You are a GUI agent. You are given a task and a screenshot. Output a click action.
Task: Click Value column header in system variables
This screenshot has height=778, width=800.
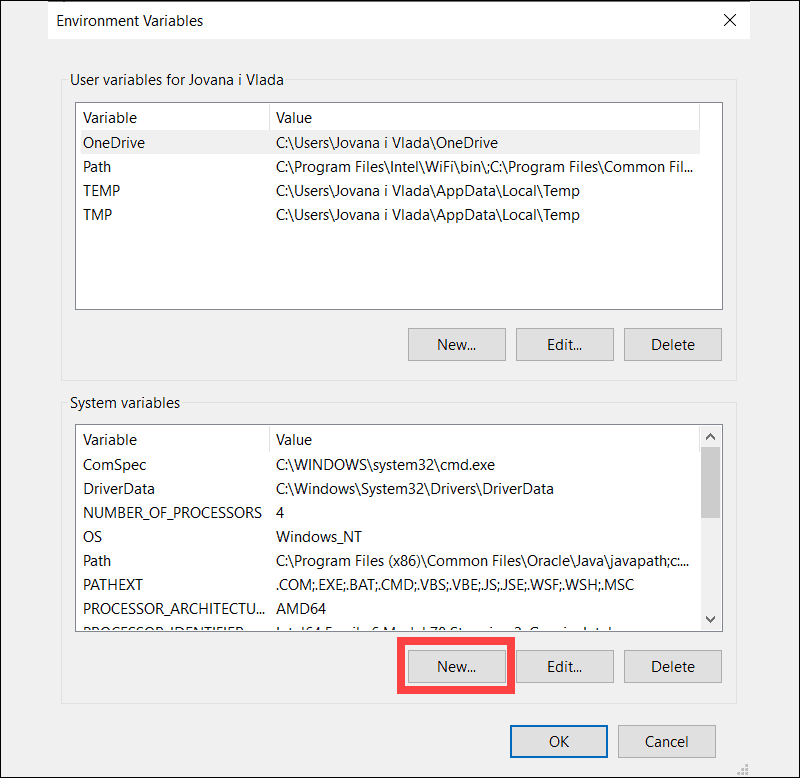tap(484, 440)
